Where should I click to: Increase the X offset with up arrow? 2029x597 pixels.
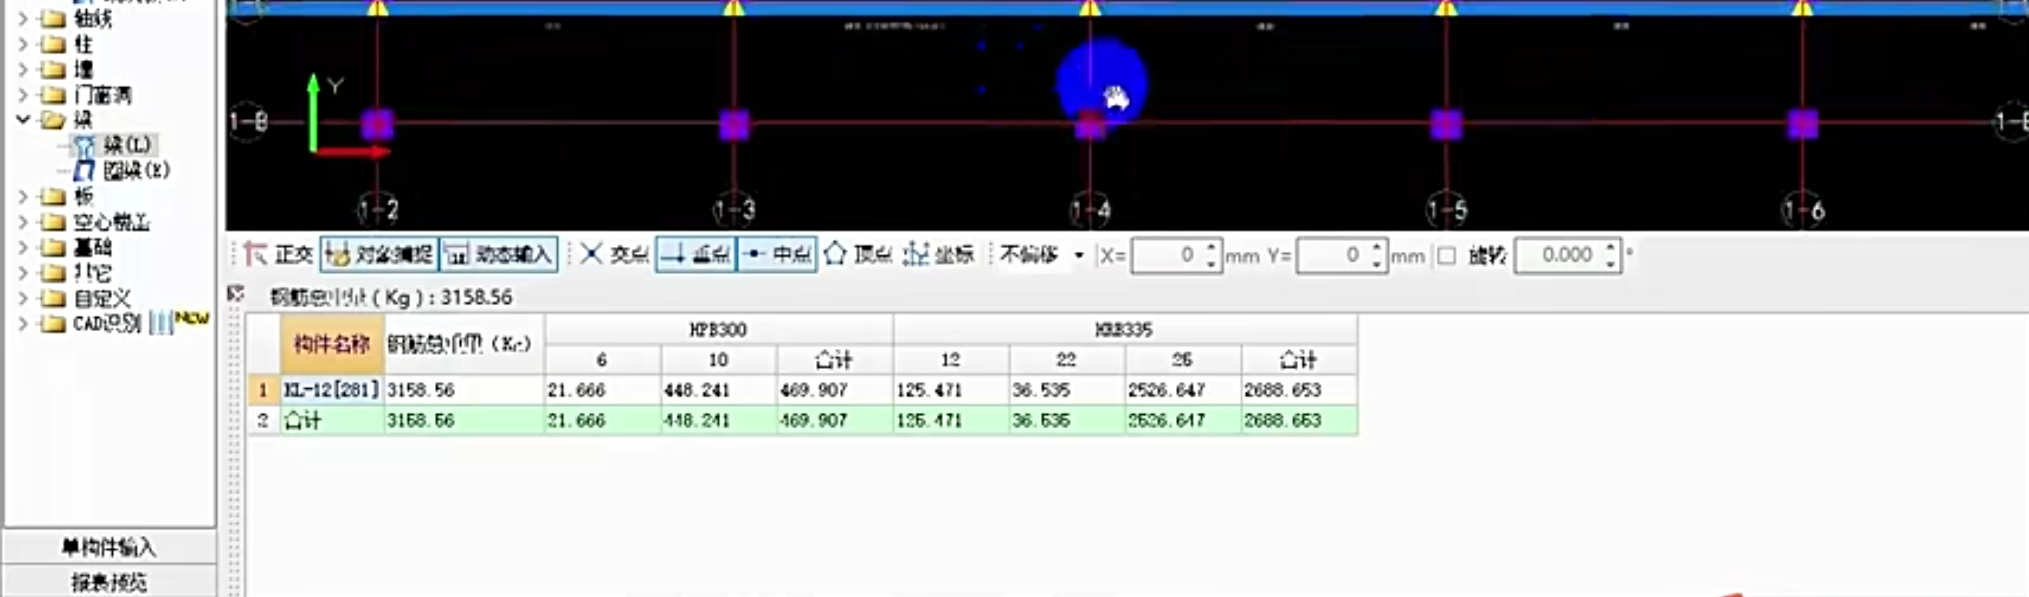tap(1211, 248)
